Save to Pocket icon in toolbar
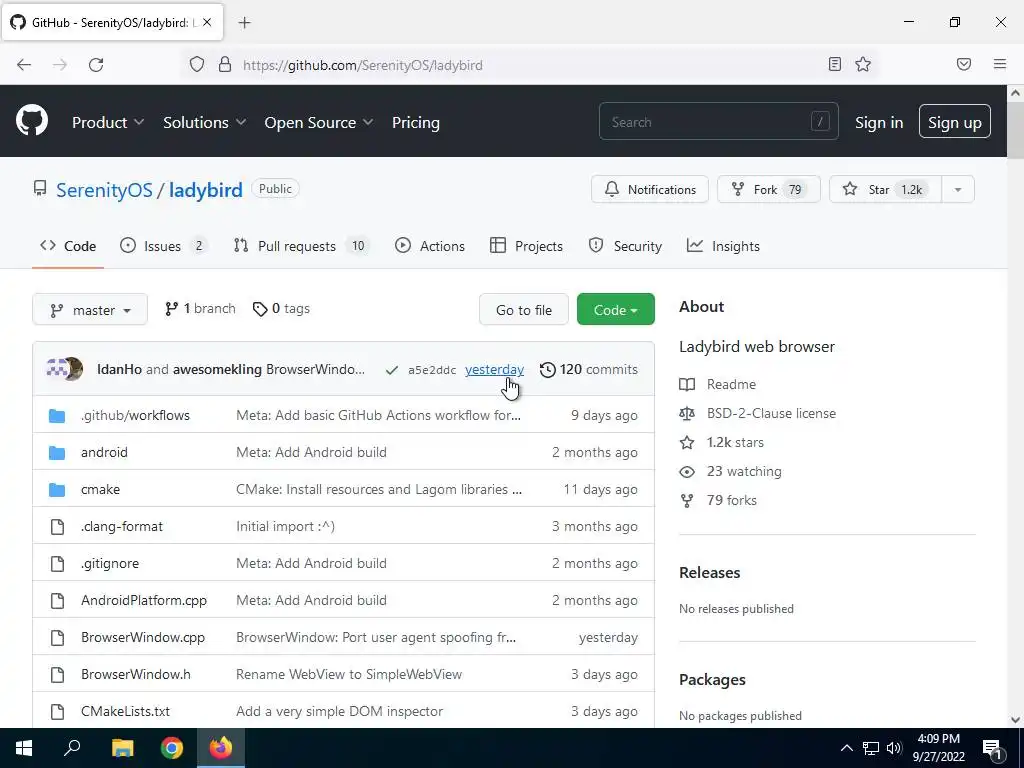Image resolution: width=1024 pixels, height=768 pixels. pyautogui.click(x=963, y=64)
